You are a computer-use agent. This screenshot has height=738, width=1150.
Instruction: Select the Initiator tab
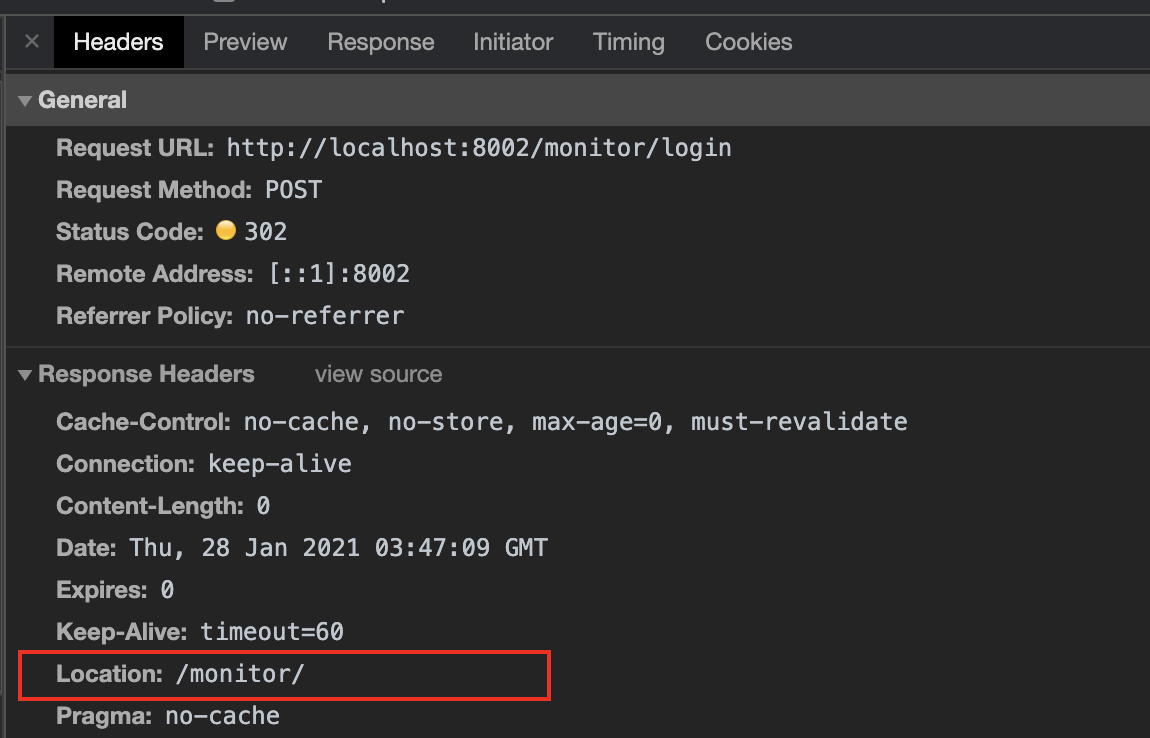513,42
